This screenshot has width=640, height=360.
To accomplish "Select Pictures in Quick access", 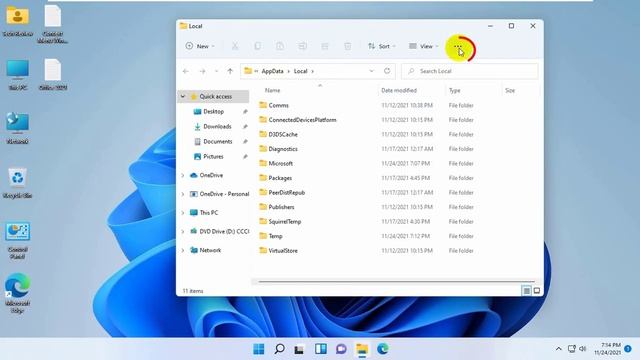I will pyautogui.click(x=213, y=157).
